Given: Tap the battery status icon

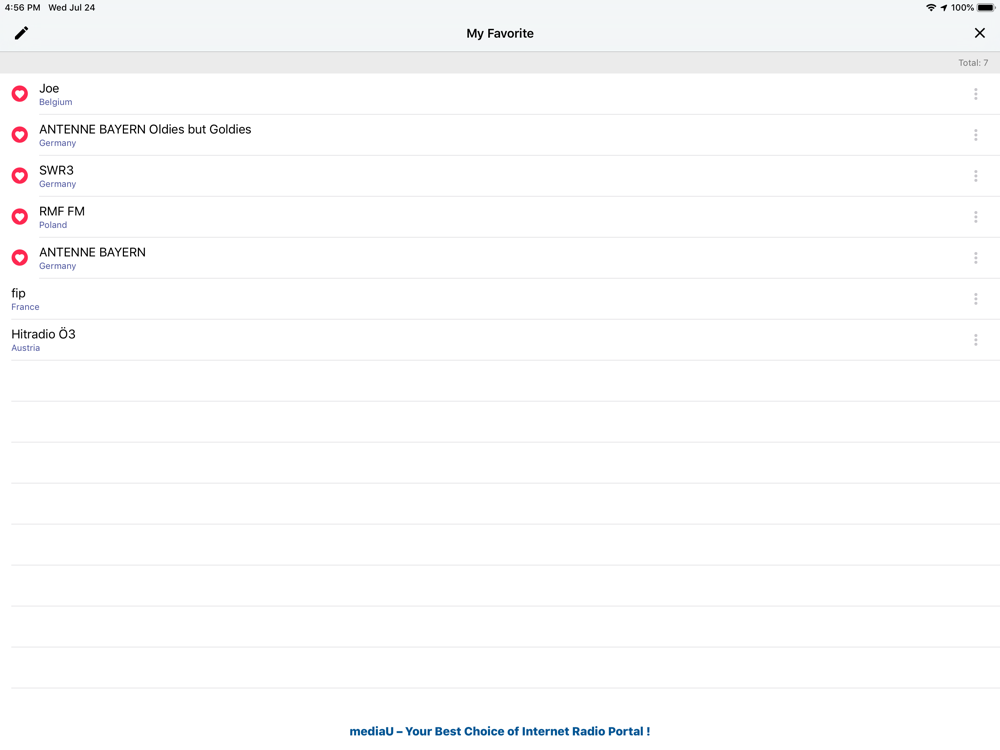Looking at the screenshot, I should pyautogui.click(x=985, y=8).
